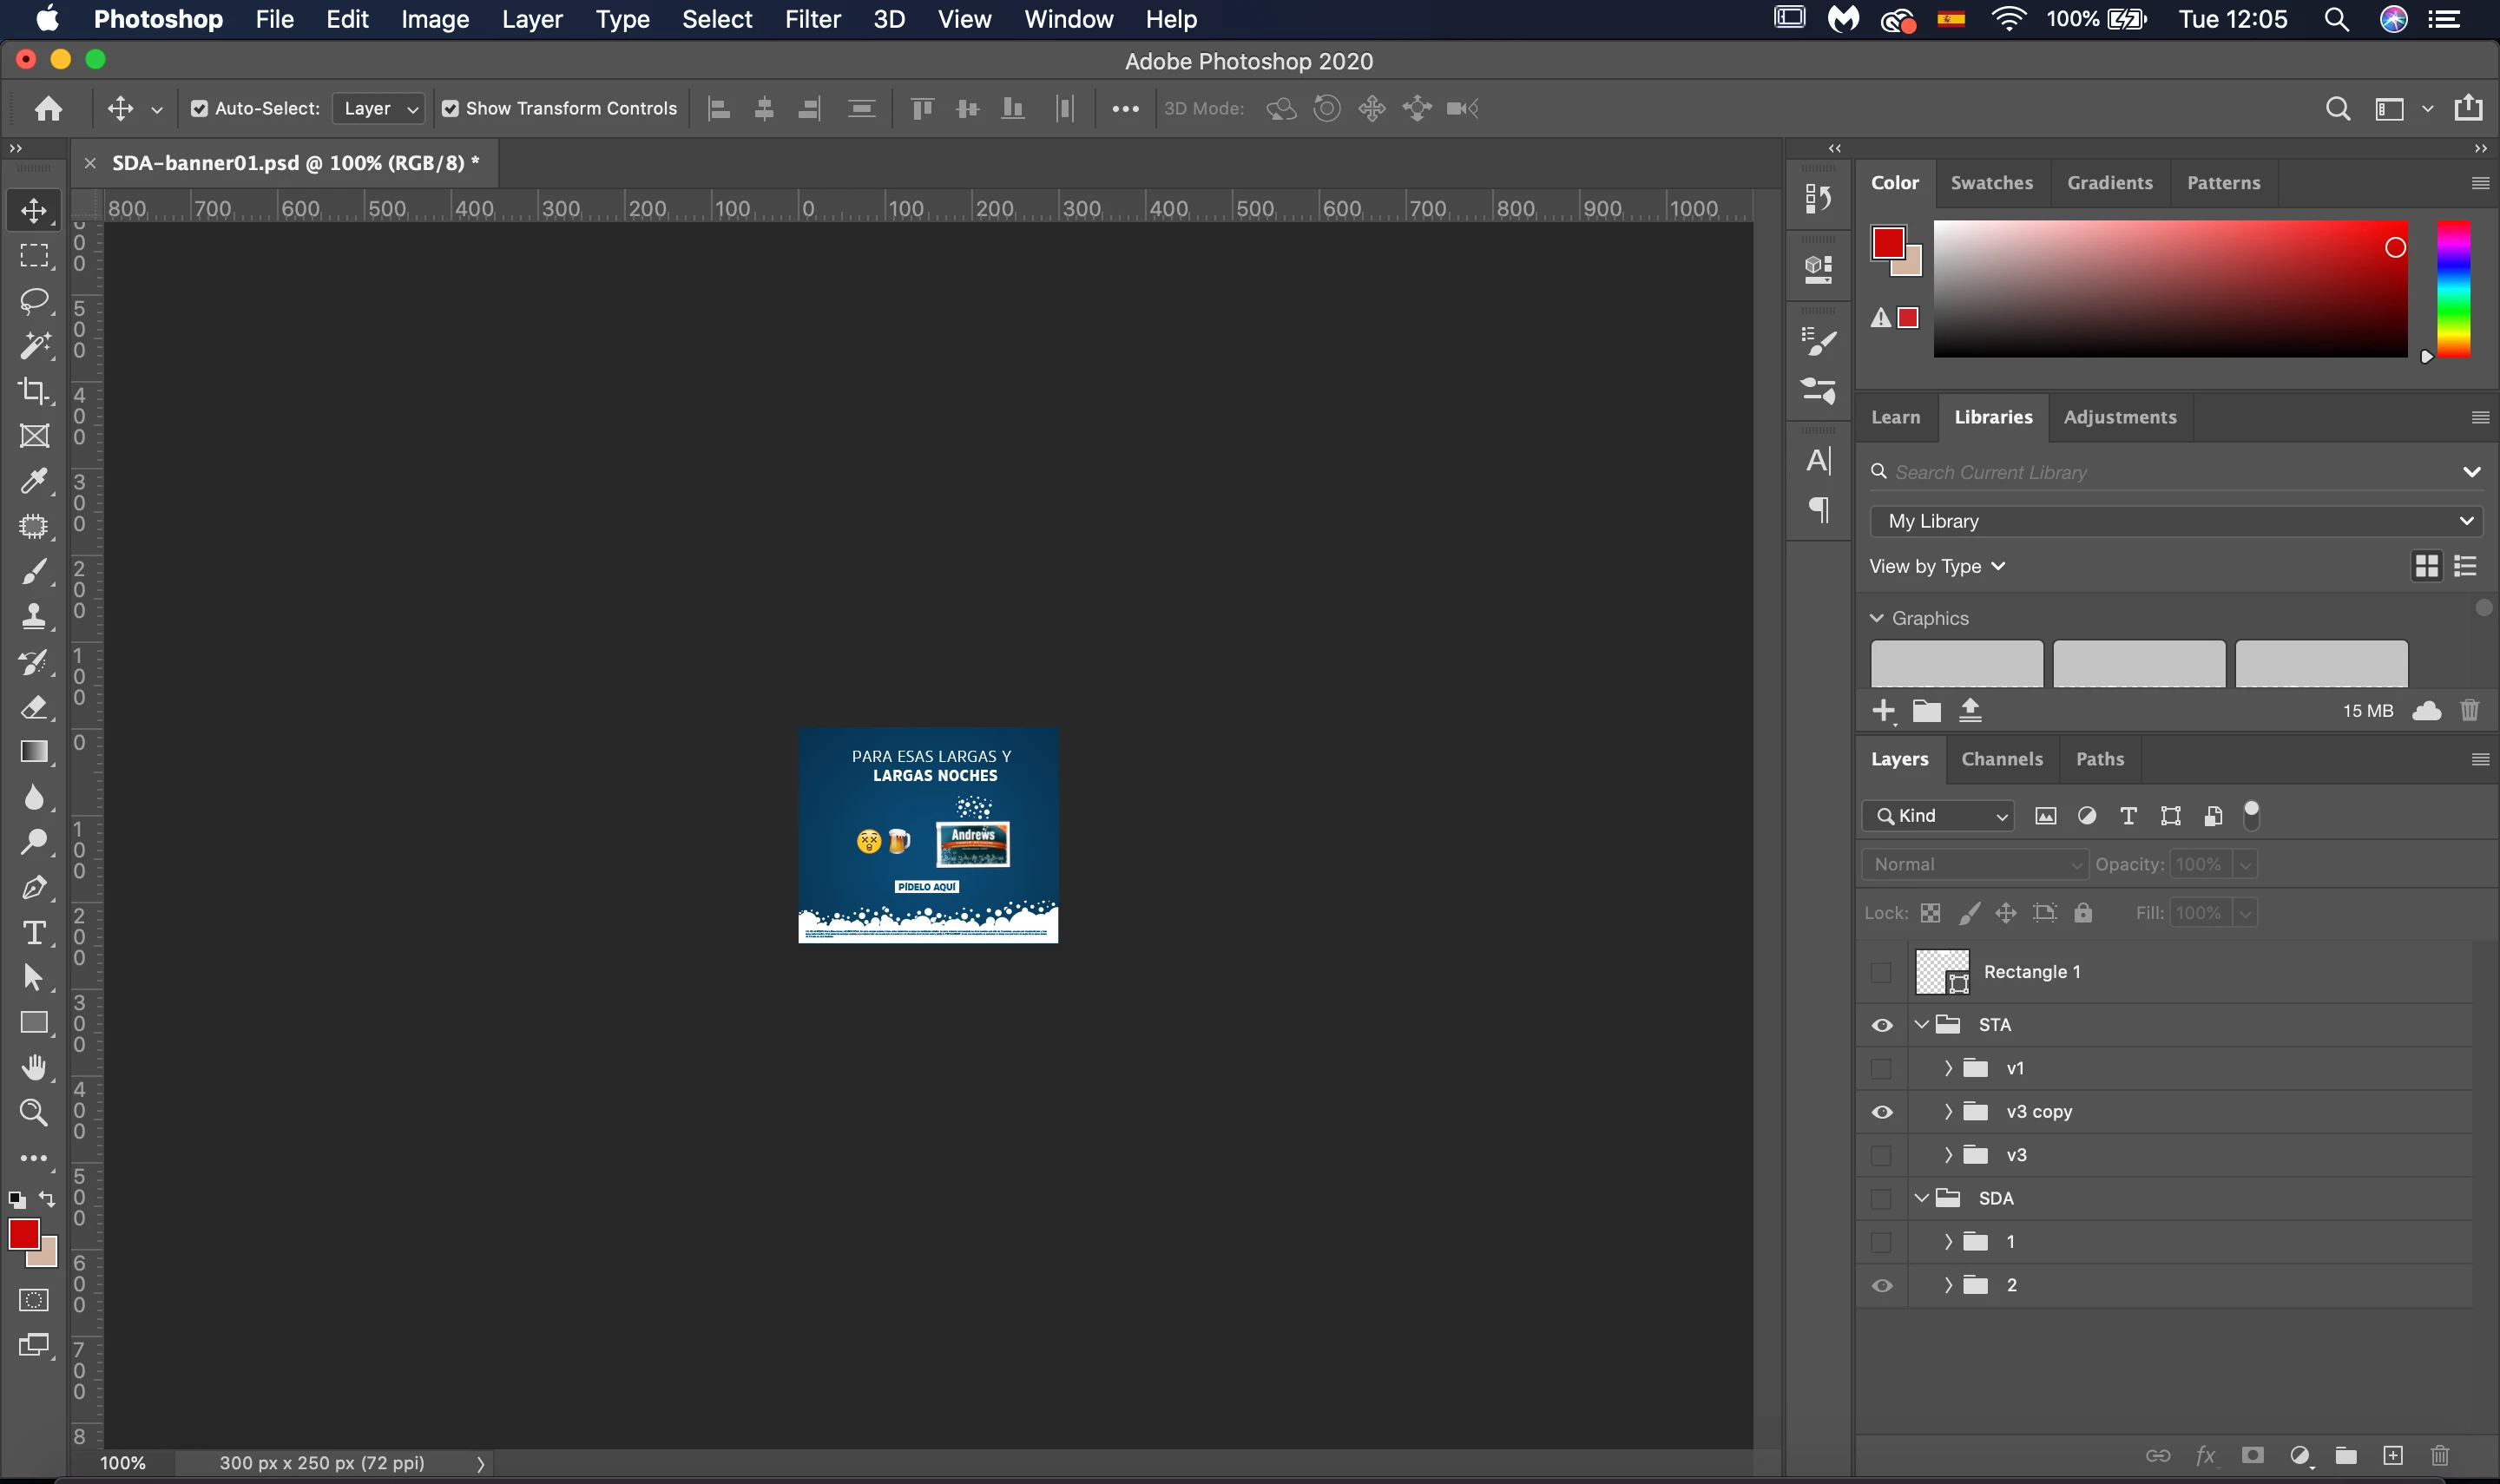Screen dimensions: 2500x1484
Task: Open the Filter menu
Action: [x=811, y=19]
